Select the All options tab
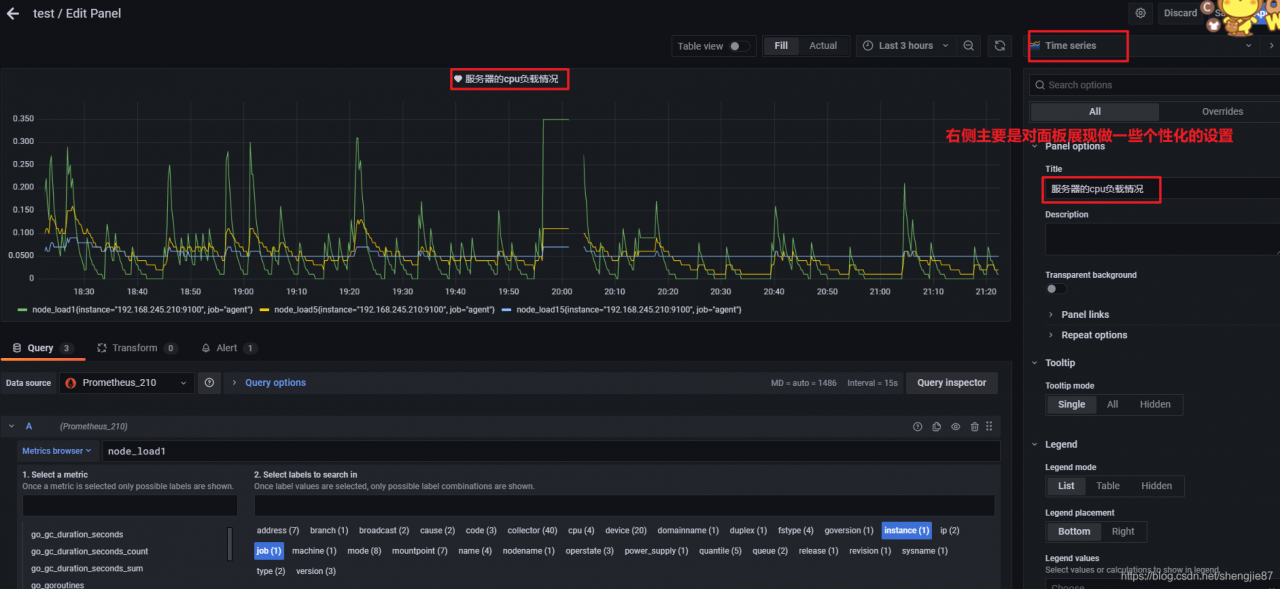This screenshot has width=1280, height=589. [x=1095, y=112]
